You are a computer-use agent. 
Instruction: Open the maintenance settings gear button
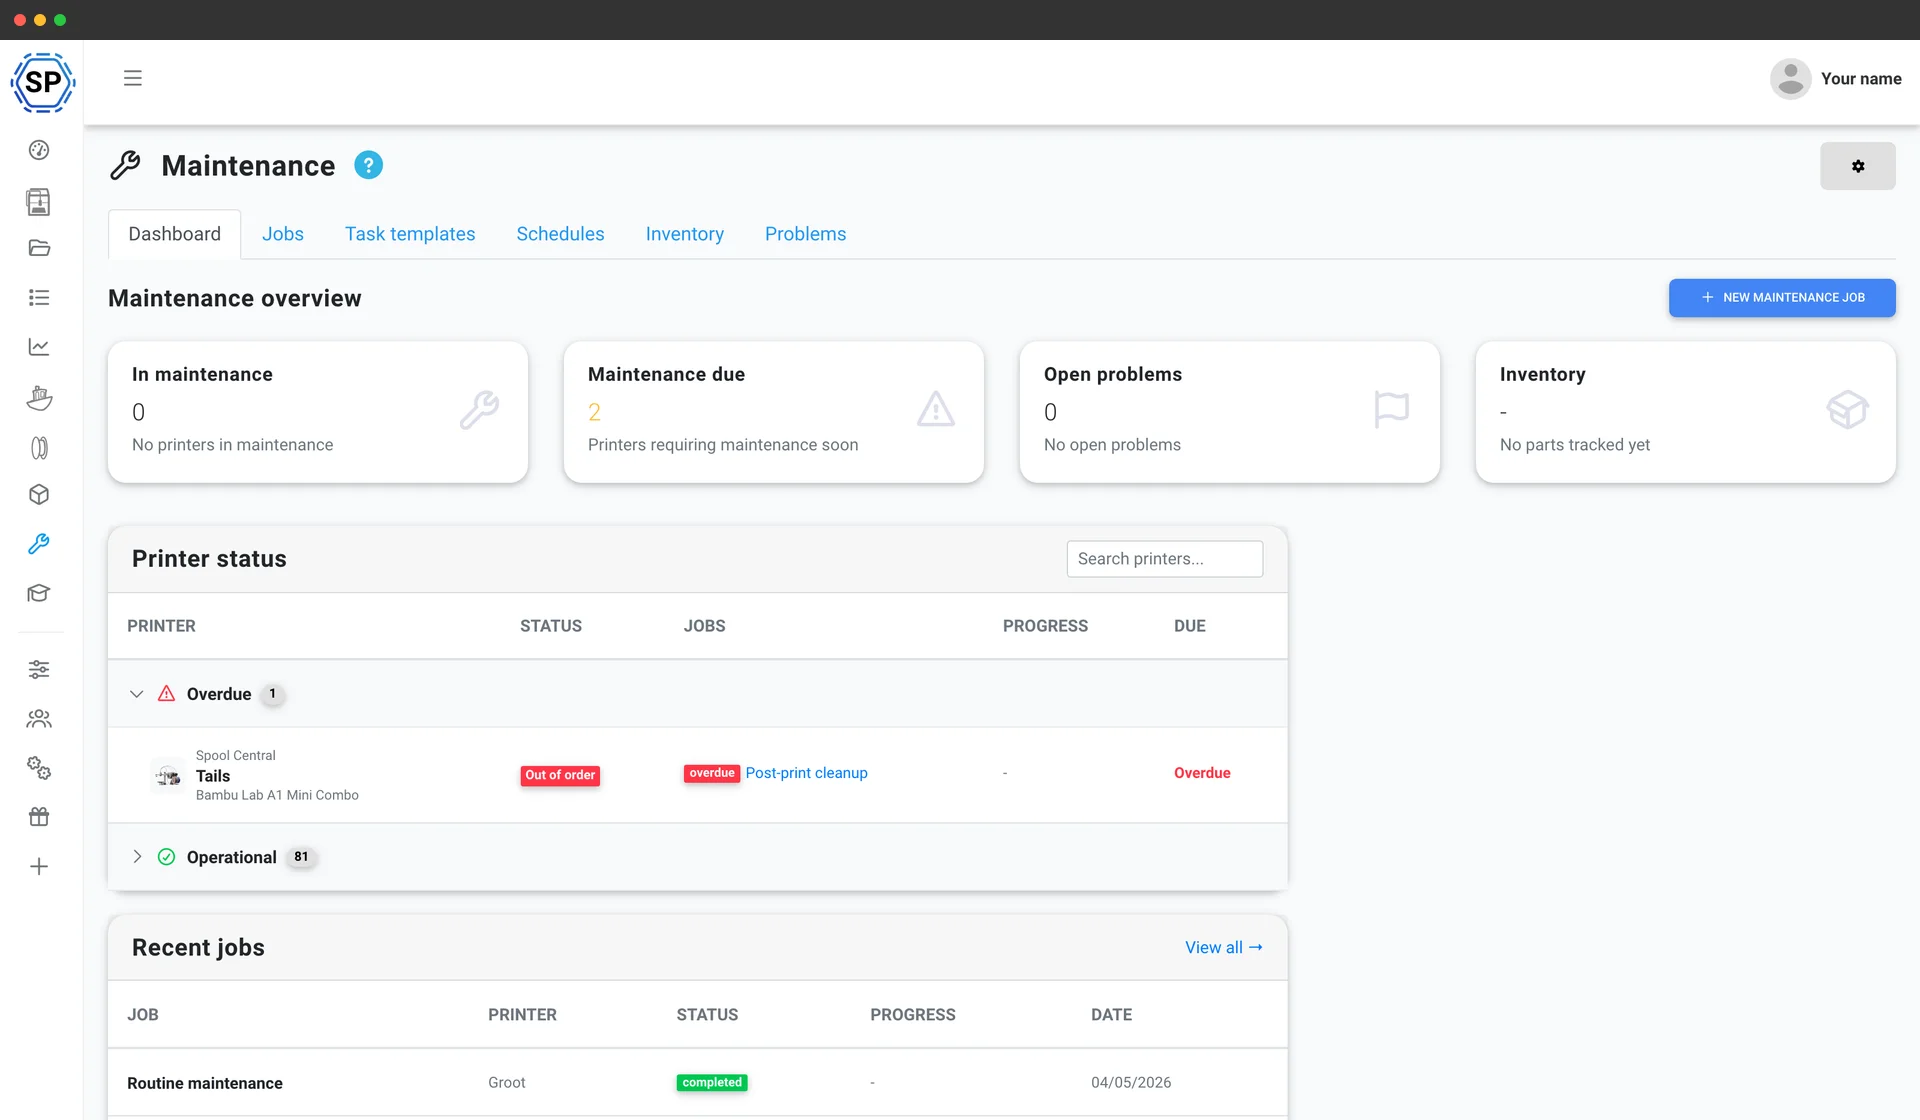tap(1857, 166)
